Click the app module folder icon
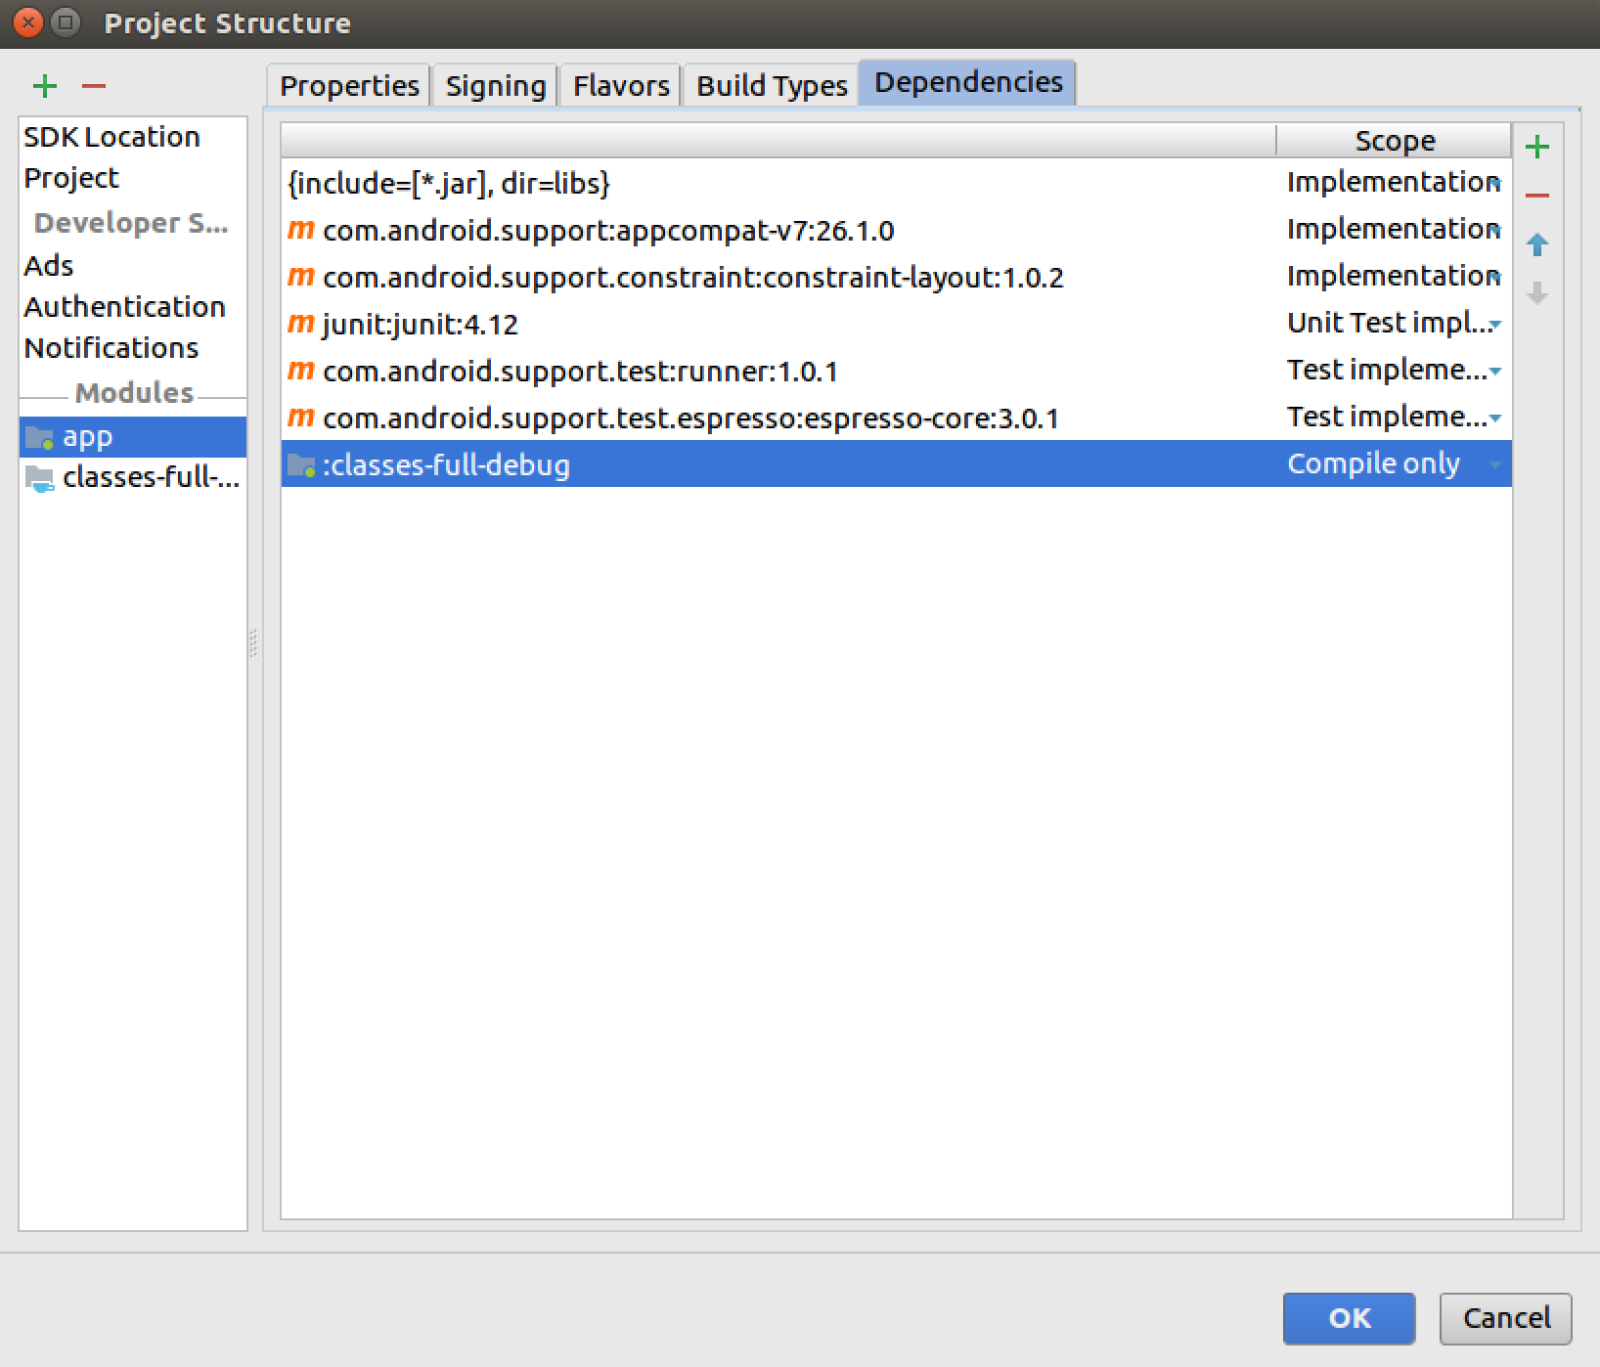 pos(40,438)
